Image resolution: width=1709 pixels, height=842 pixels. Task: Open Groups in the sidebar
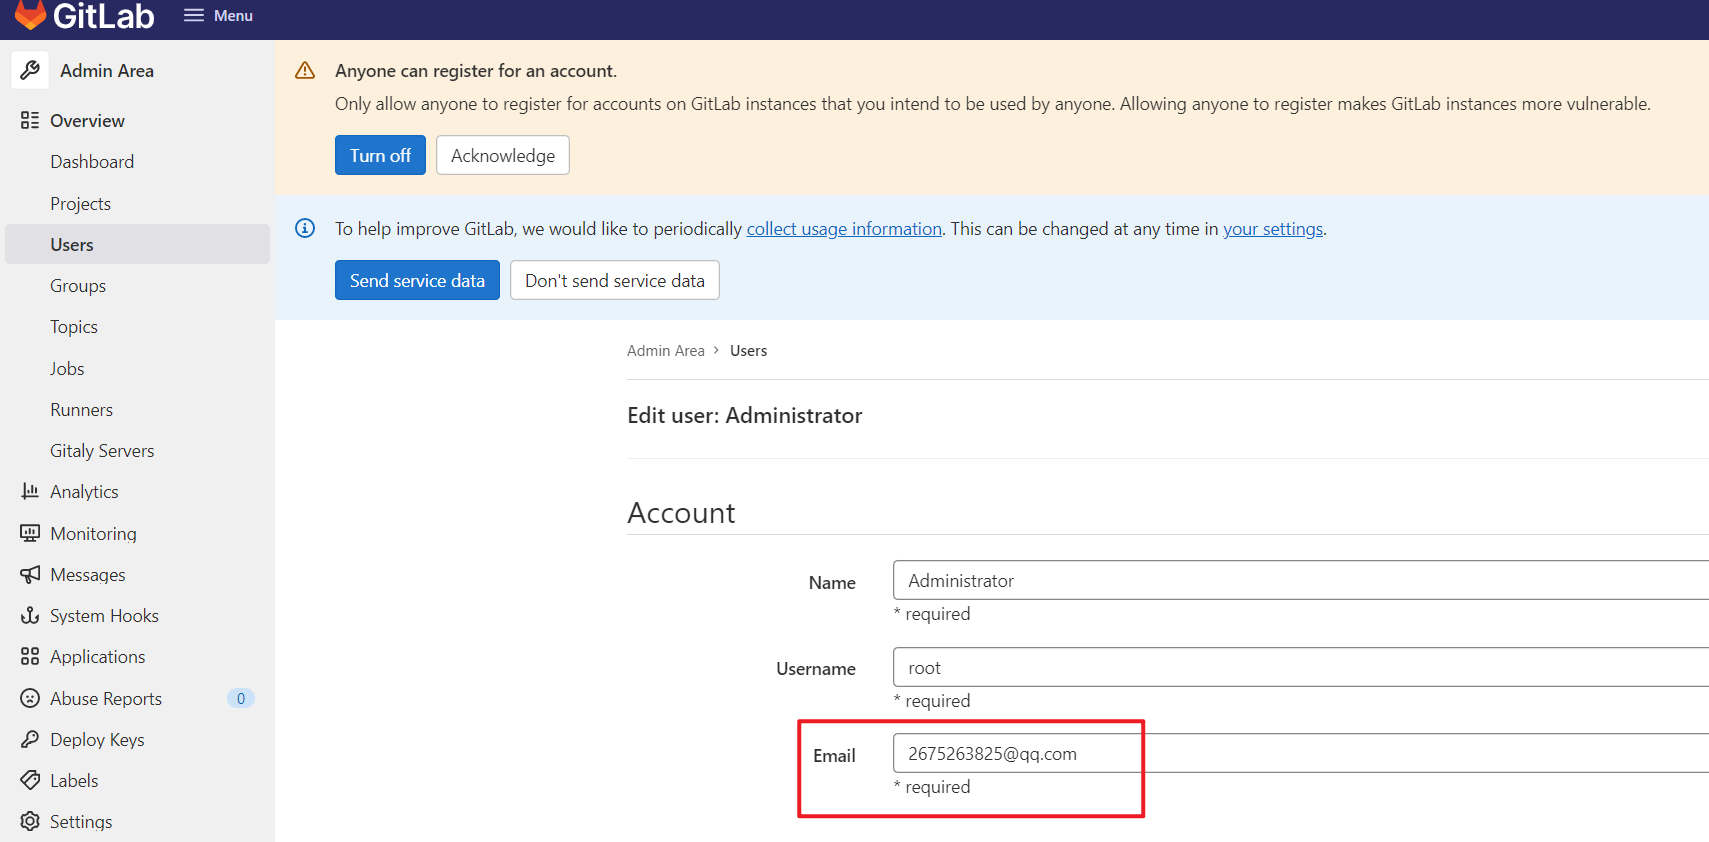pyautogui.click(x=78, y=285)
